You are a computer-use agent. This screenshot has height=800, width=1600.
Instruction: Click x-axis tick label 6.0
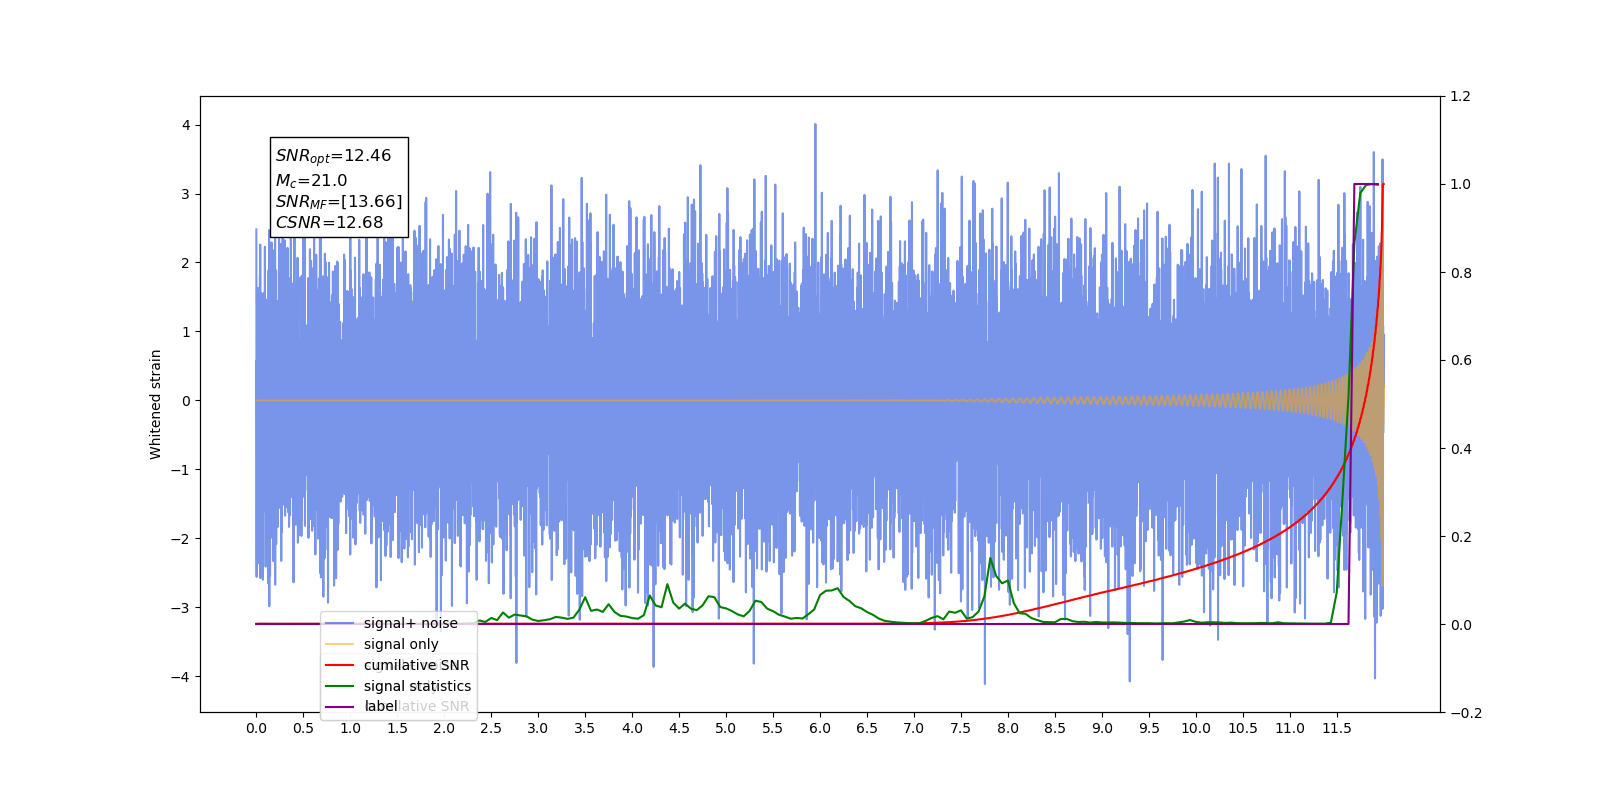pyautogui.click(x=820, y=728)
